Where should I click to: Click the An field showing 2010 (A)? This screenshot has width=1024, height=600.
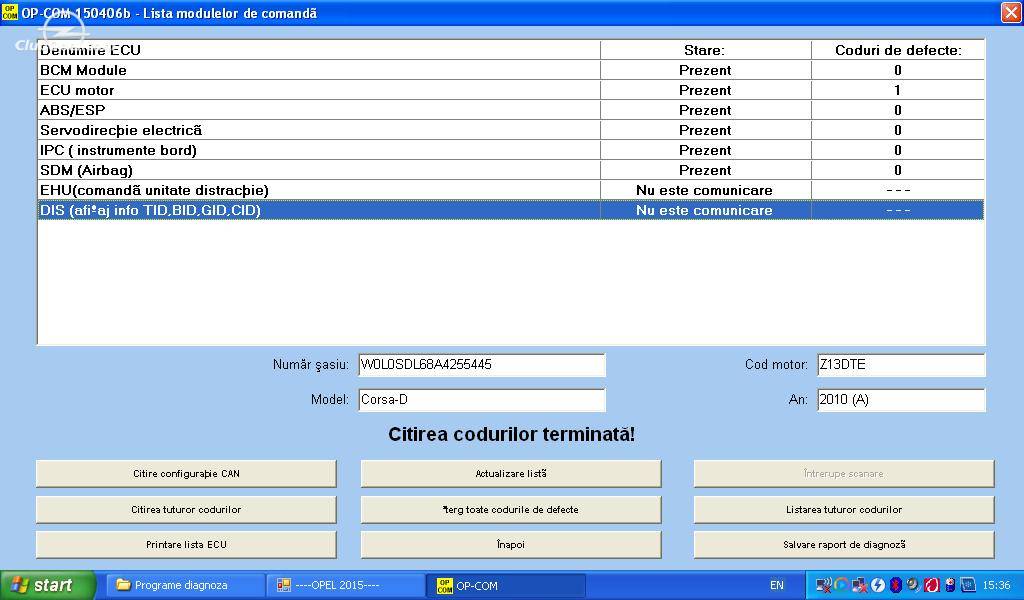(901, 400)
